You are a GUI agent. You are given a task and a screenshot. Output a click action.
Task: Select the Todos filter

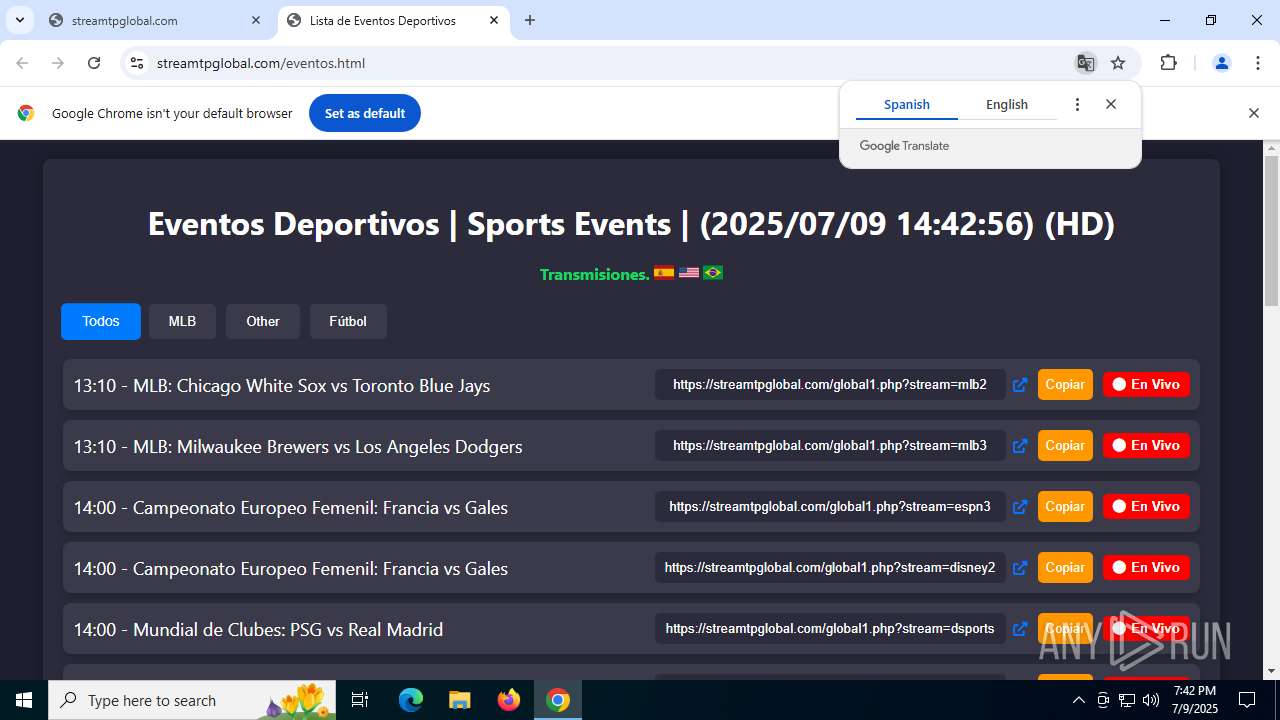[101, 321]
